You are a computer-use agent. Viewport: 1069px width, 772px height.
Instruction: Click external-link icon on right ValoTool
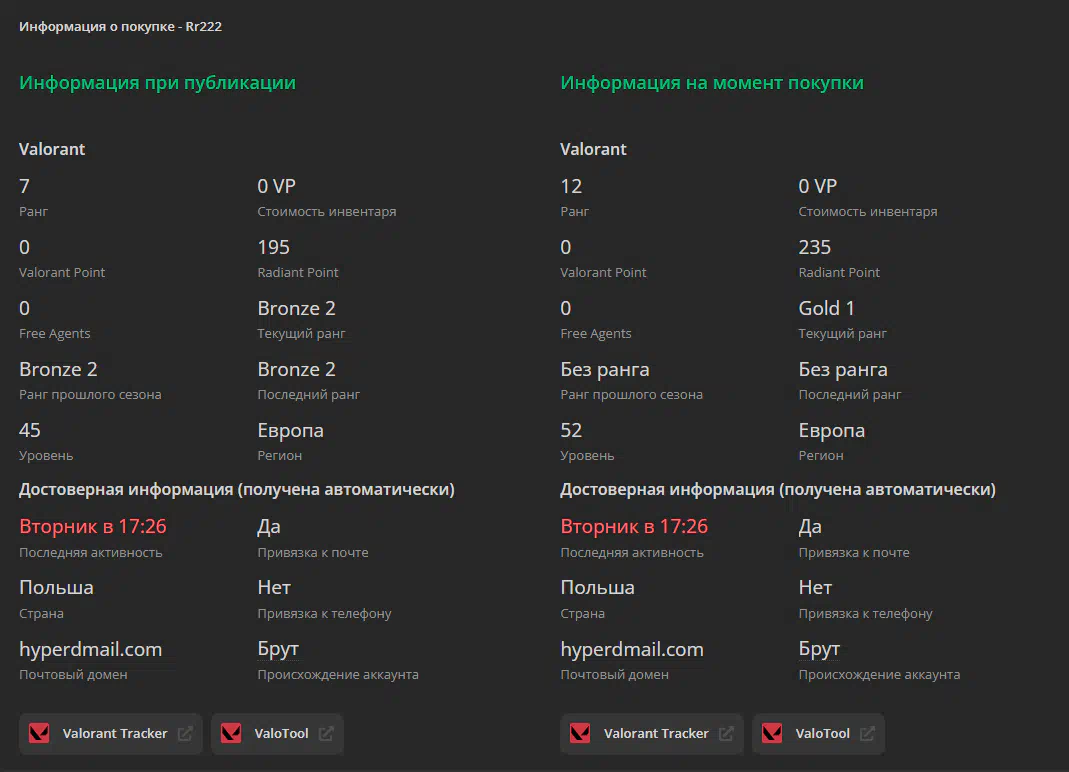pyautogui.click(x=867, y=734)
